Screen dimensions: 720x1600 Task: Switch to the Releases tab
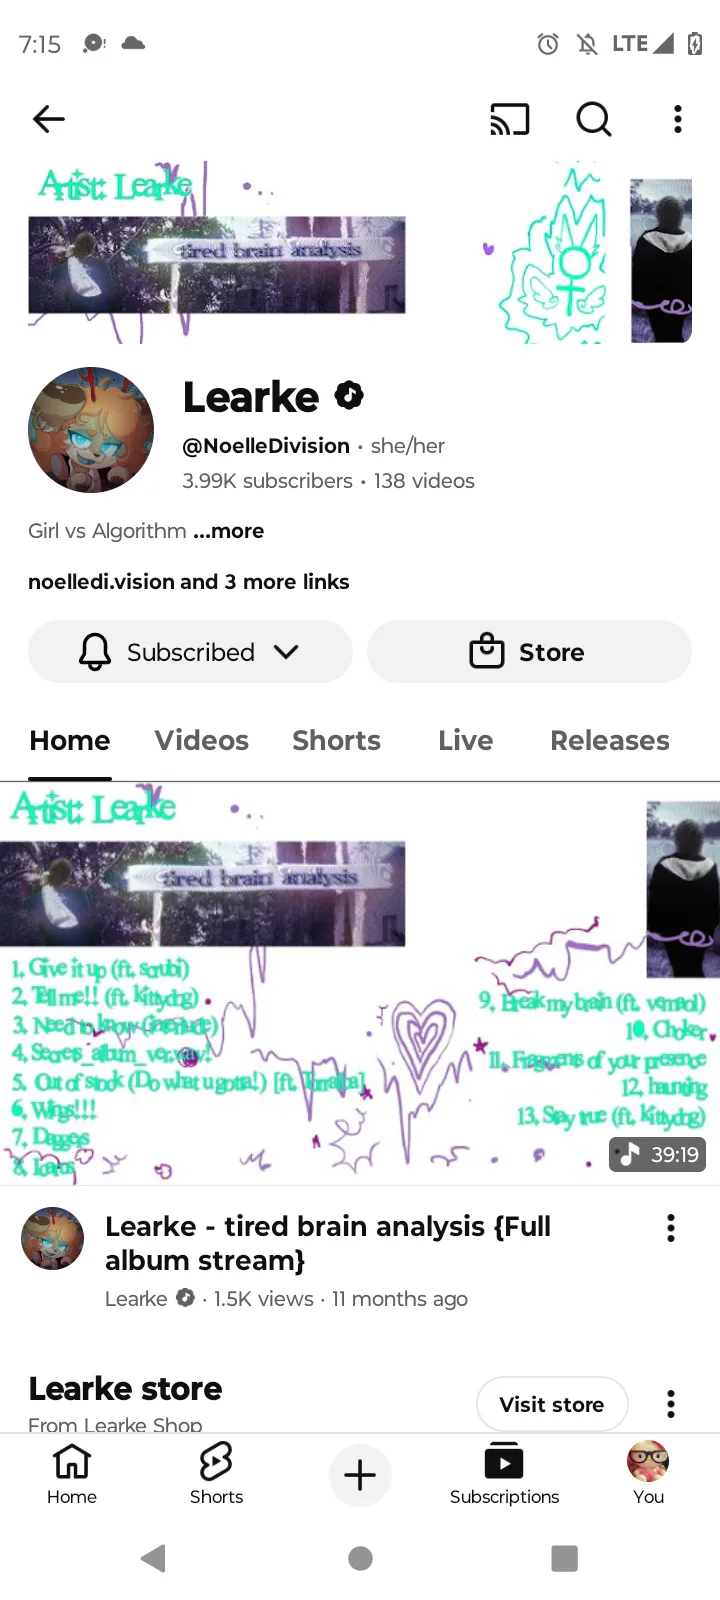[x=610, y=741]
